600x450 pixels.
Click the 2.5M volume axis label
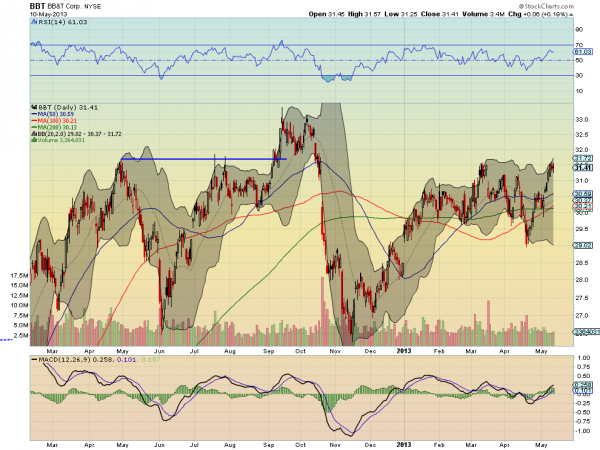tap(21, 335)
